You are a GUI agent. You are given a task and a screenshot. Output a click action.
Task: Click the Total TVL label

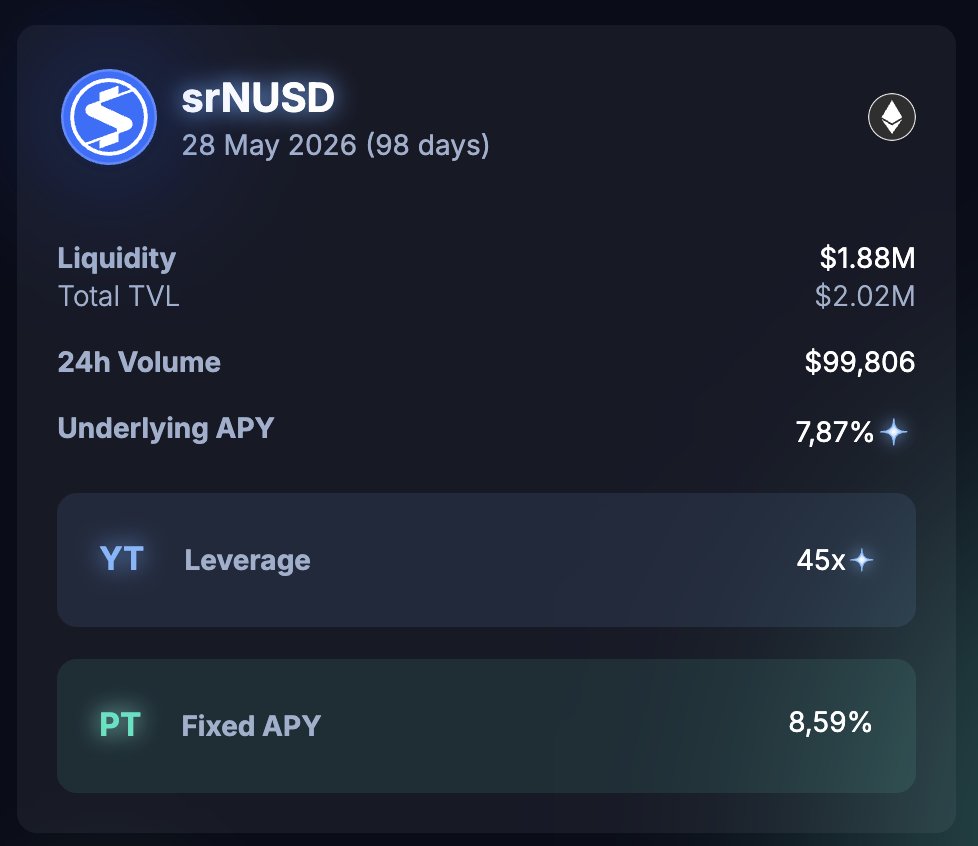pos(119,296)
